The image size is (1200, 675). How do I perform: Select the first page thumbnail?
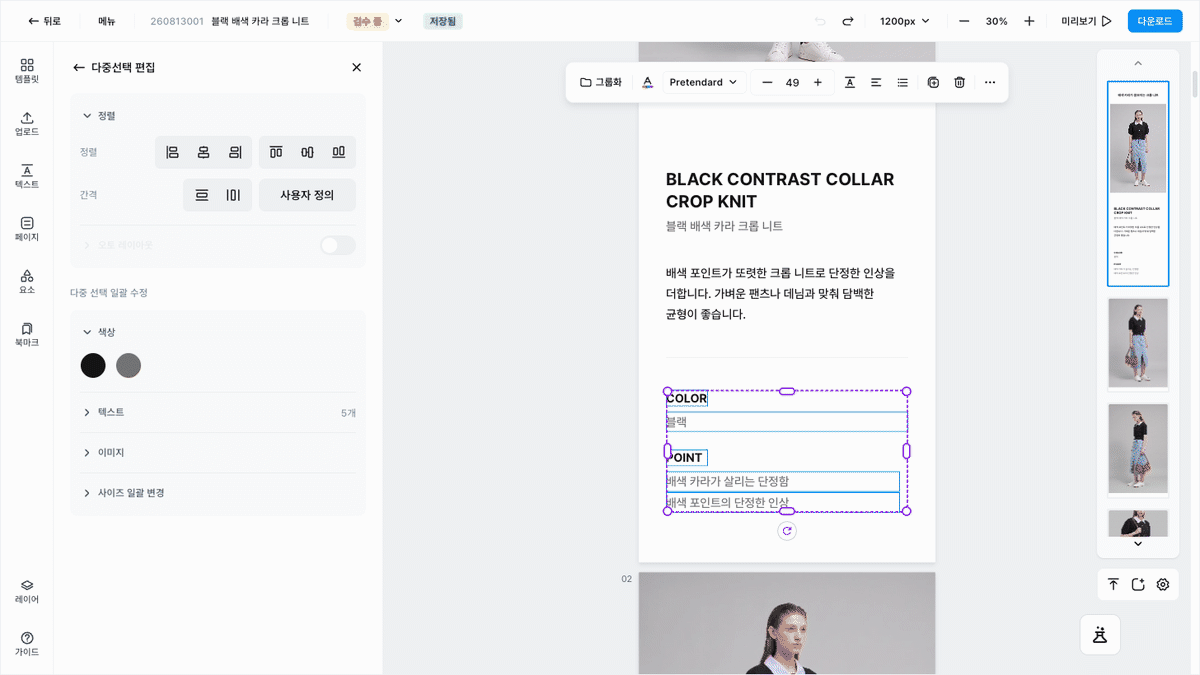tap(1138, 184)
